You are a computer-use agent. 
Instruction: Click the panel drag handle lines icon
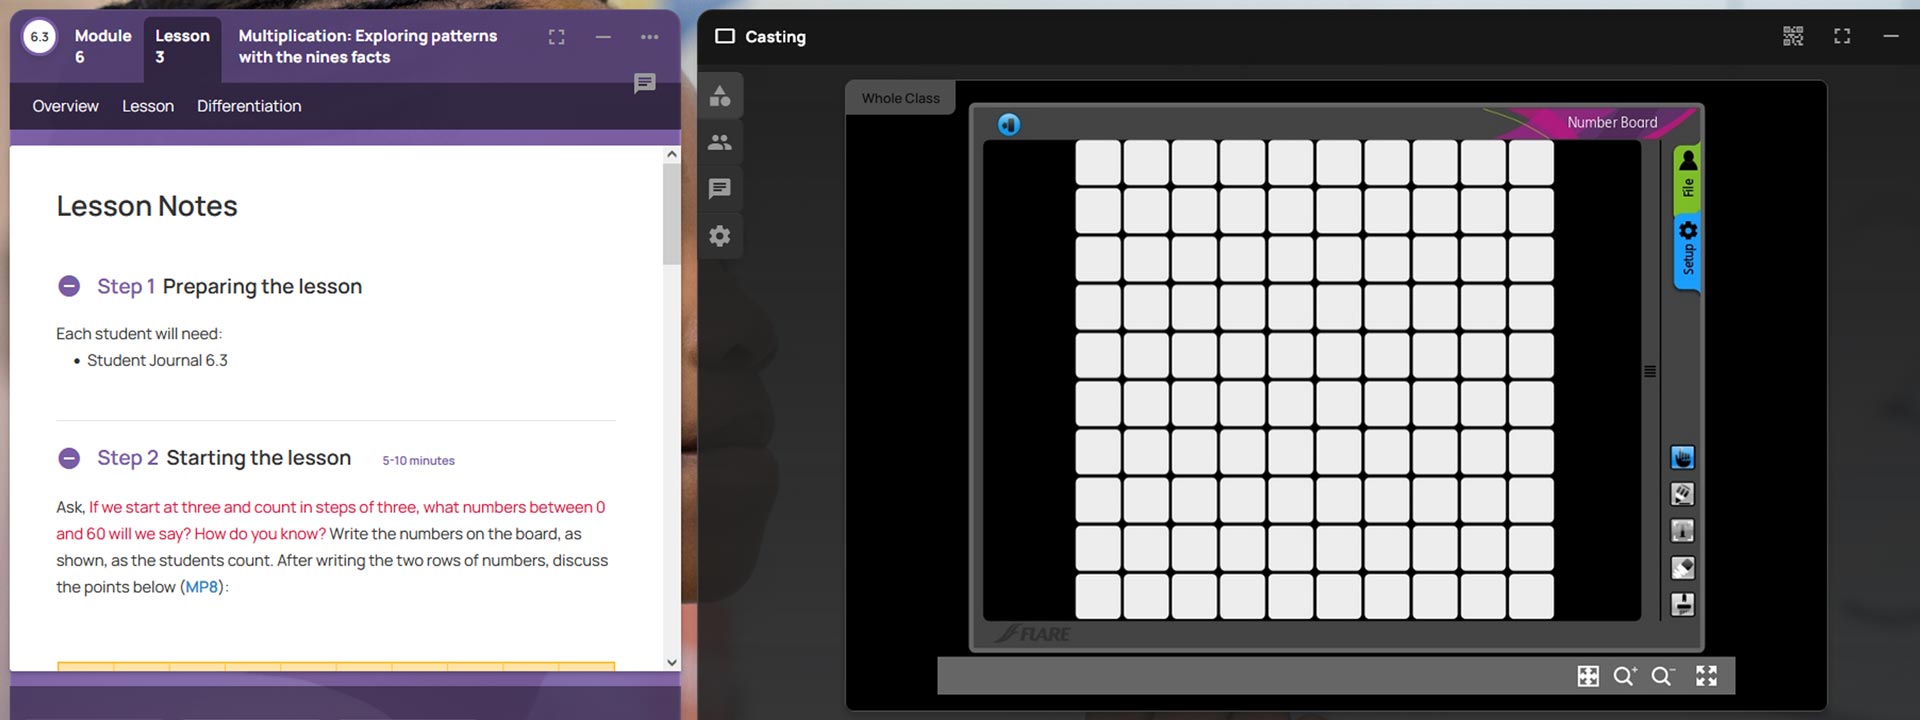(1650, 371)
